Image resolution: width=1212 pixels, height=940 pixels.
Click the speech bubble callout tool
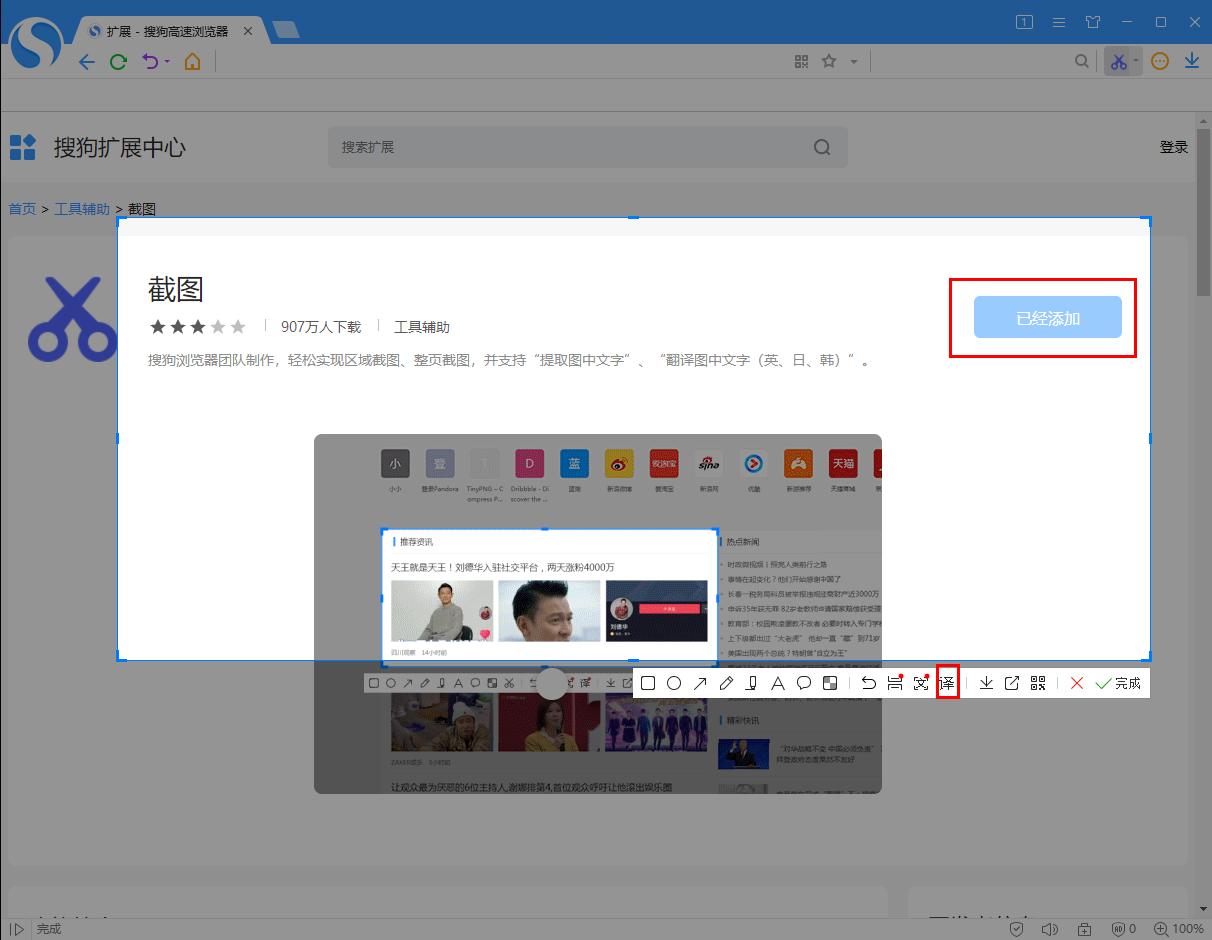[804, 683]
